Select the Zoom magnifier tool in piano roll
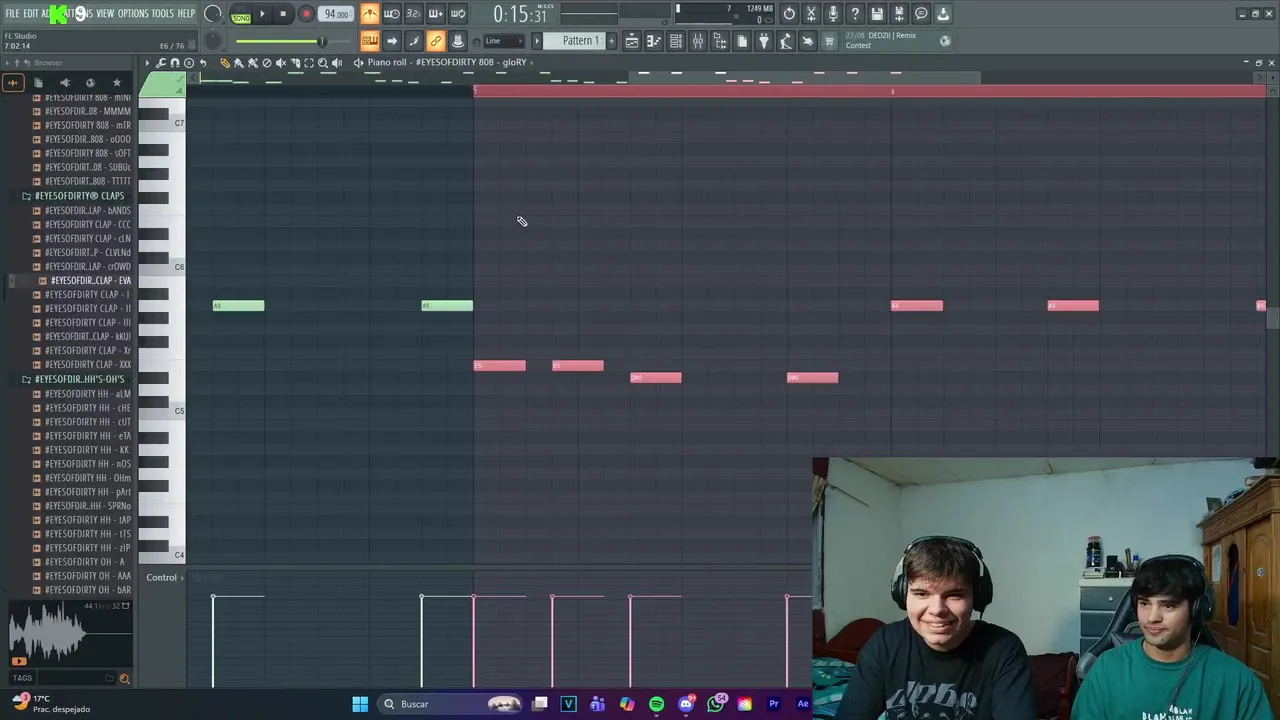This screenshot has width=1280, height=720. [x=322, y=63]
